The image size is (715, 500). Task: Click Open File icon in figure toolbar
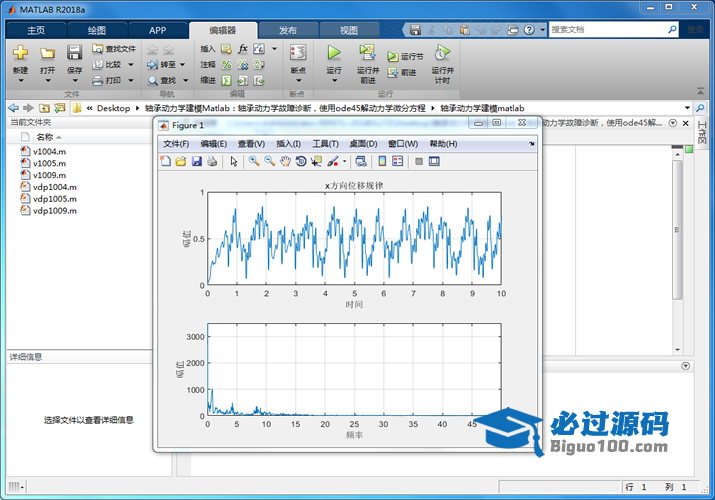pos(181,161)
